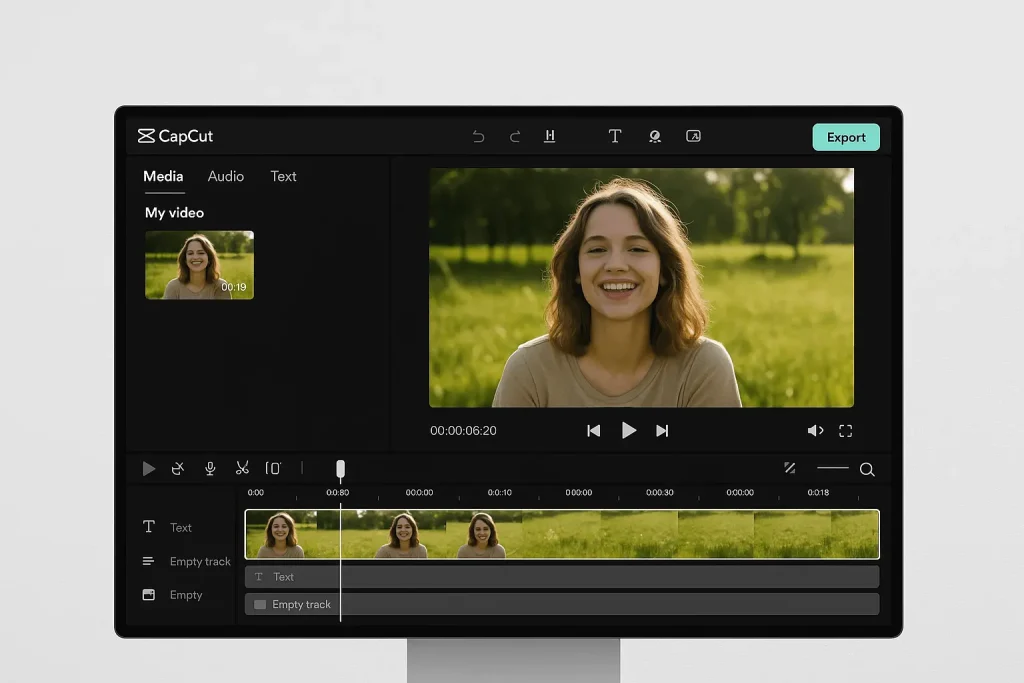Viewport: 1024px width, 683px height.
Task: Play the video in preview
Action: tap(628, 430)
